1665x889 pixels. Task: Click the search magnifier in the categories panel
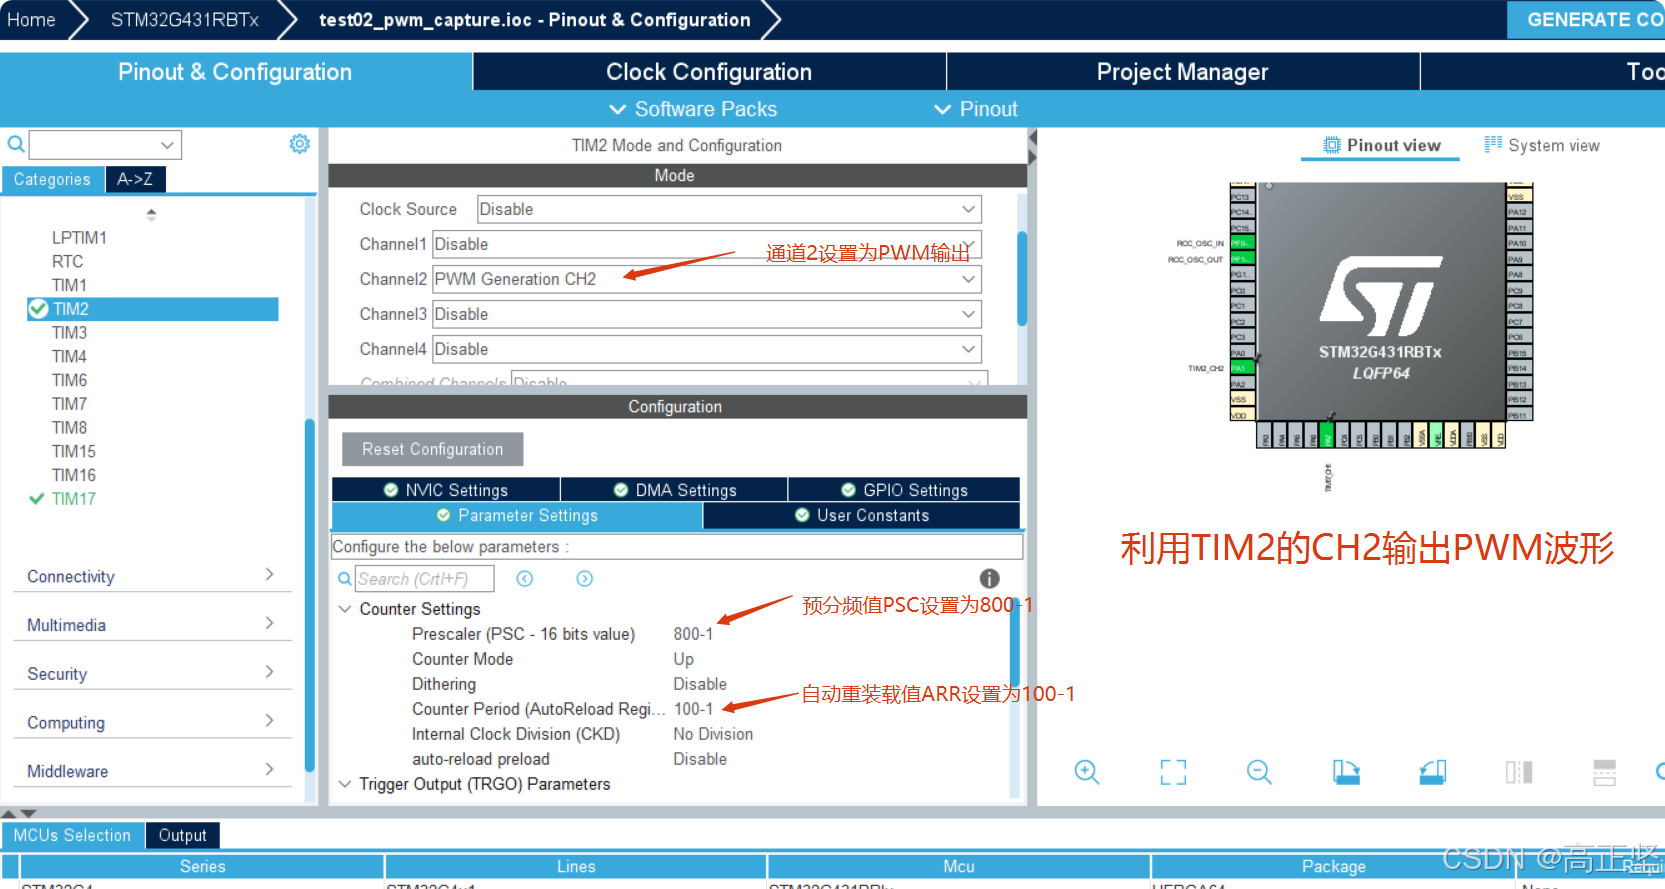(x=16, y=145)
